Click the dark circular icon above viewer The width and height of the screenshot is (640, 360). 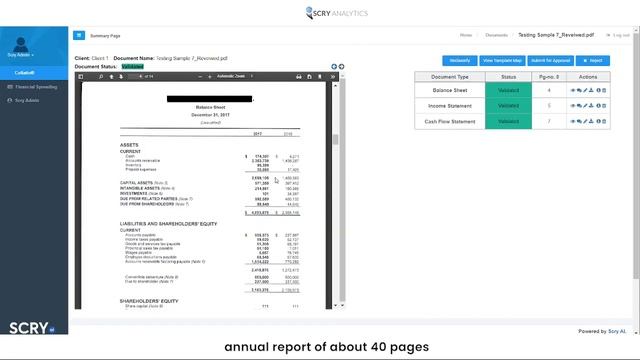341,67
